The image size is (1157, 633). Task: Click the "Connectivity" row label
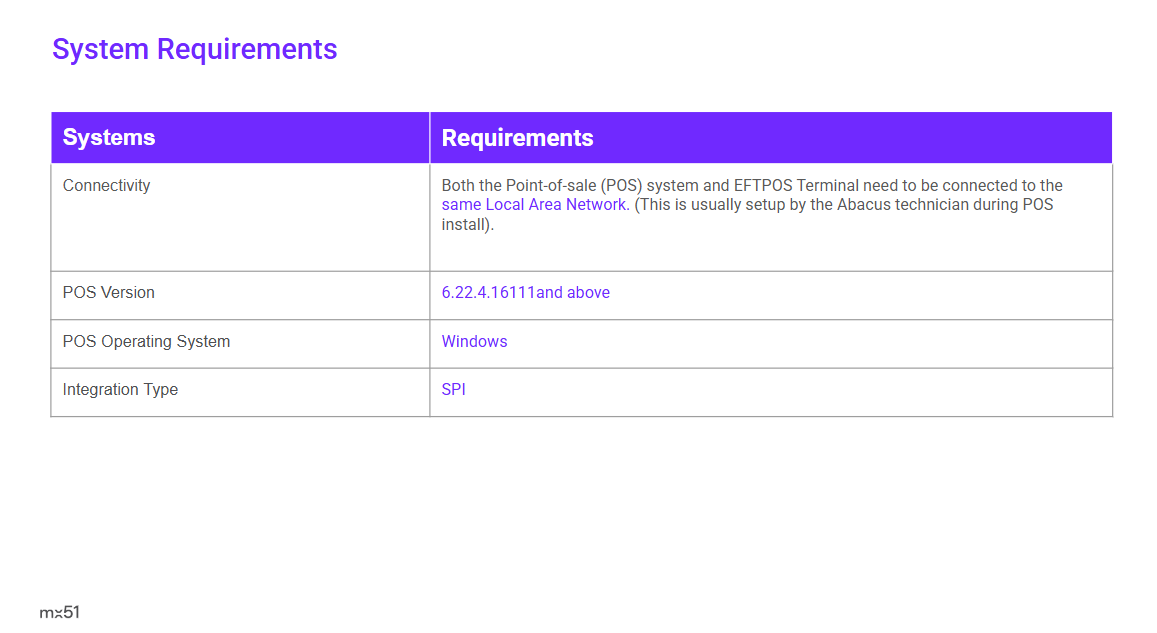pyautogui.click(x=106, y=186)
